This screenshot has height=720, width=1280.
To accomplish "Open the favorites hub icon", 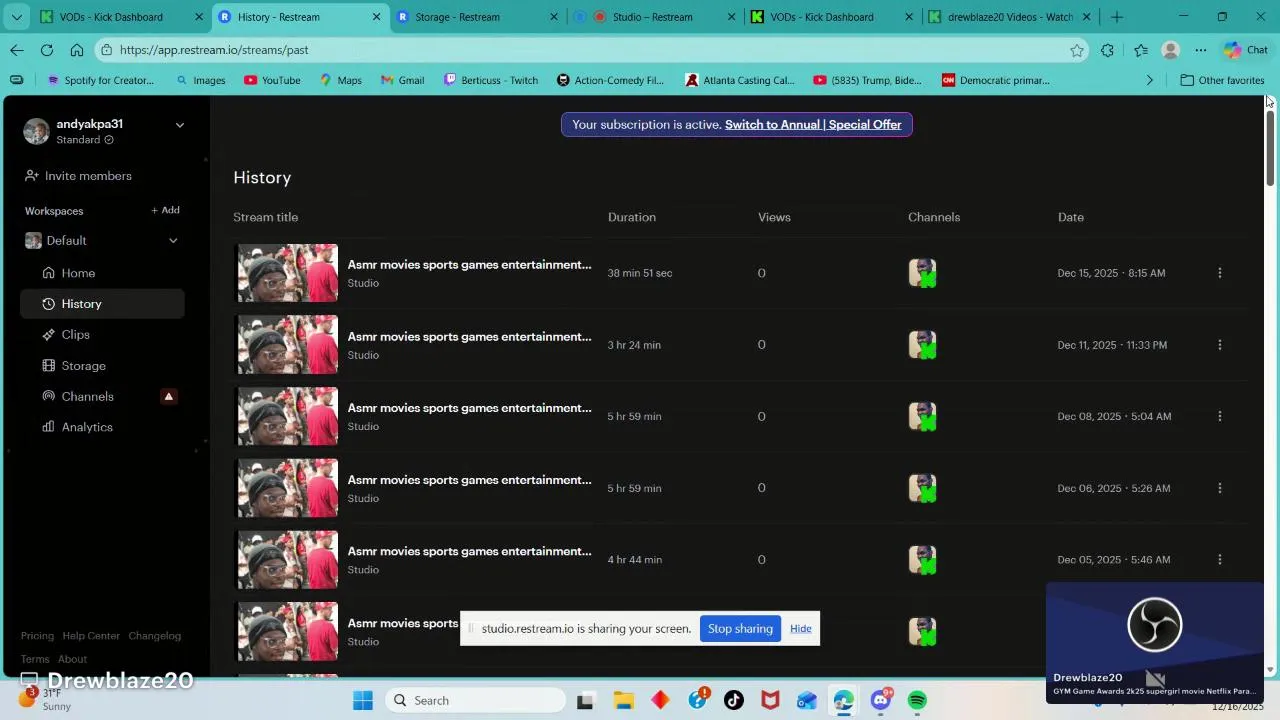I will click(x=1141, y=50).
